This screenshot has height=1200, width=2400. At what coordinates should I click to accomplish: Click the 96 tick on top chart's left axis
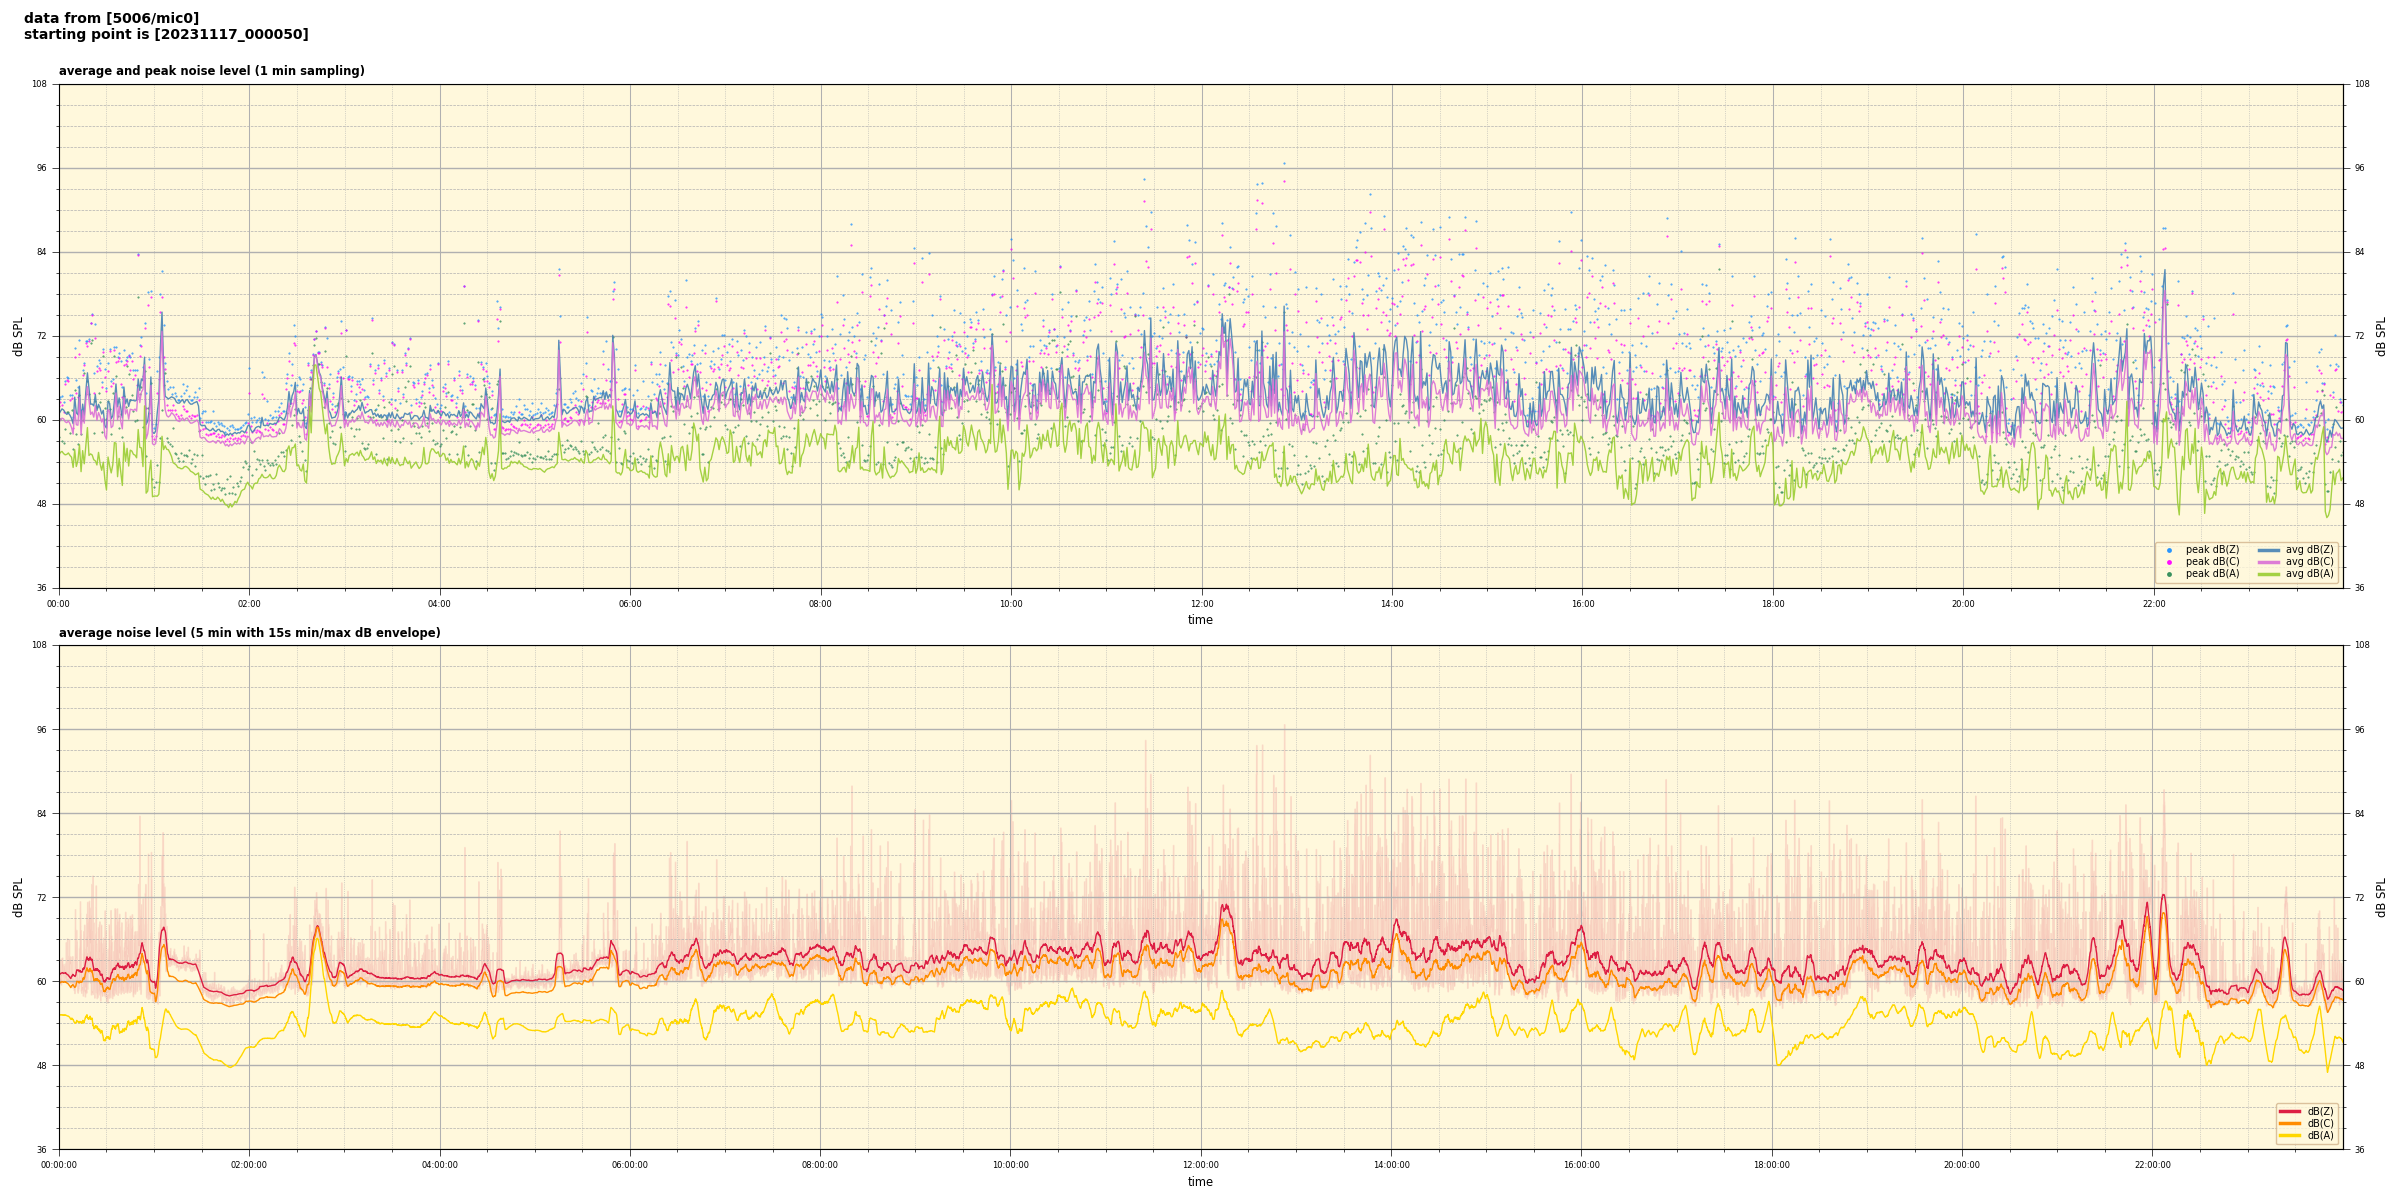[x=42, y=168]
